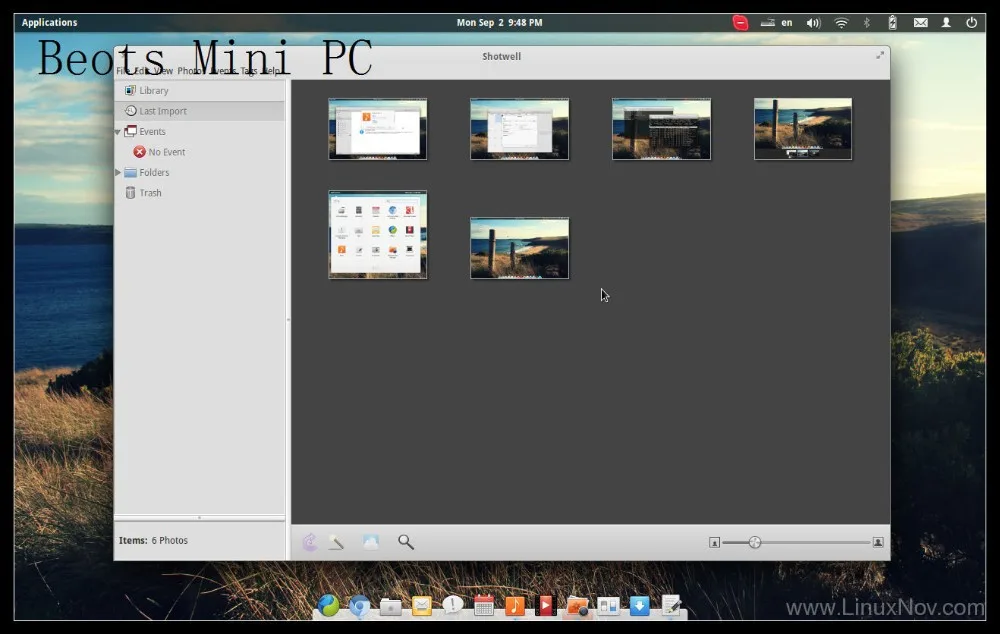This screenshot has width=1000, height=634.
Task: Open the chat notification app in dock
Action: pos(453,605)
